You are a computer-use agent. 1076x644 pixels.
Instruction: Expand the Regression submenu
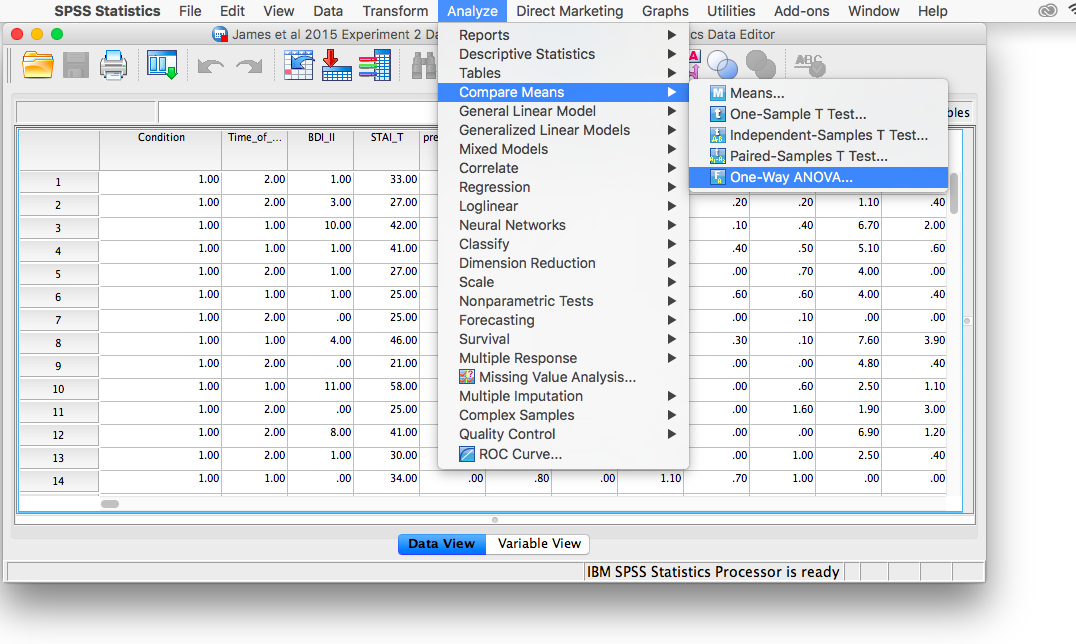tap(563, 187)
